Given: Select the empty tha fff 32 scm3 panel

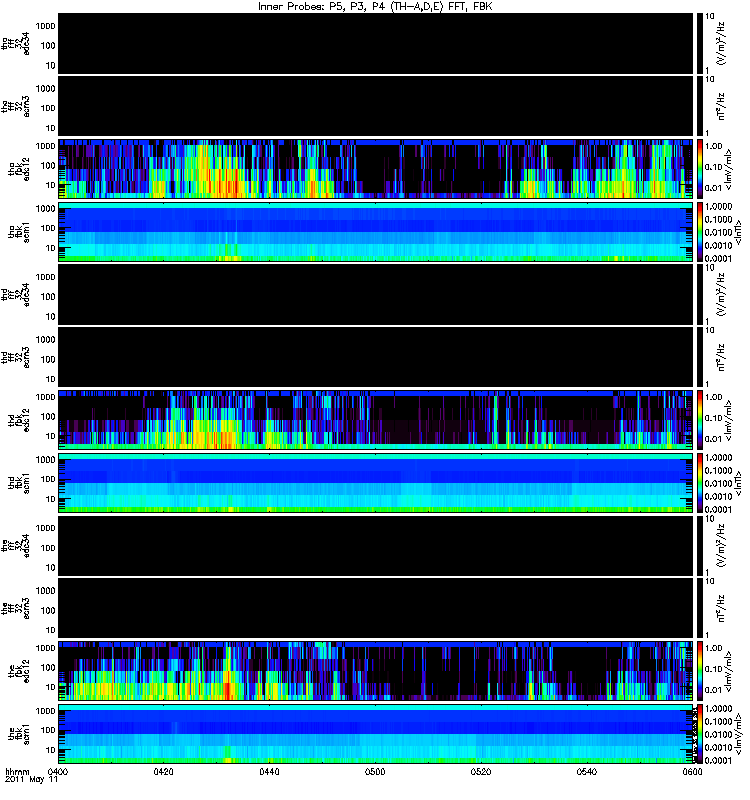Looking at the screenshot, I should click(x=376, y=106).
